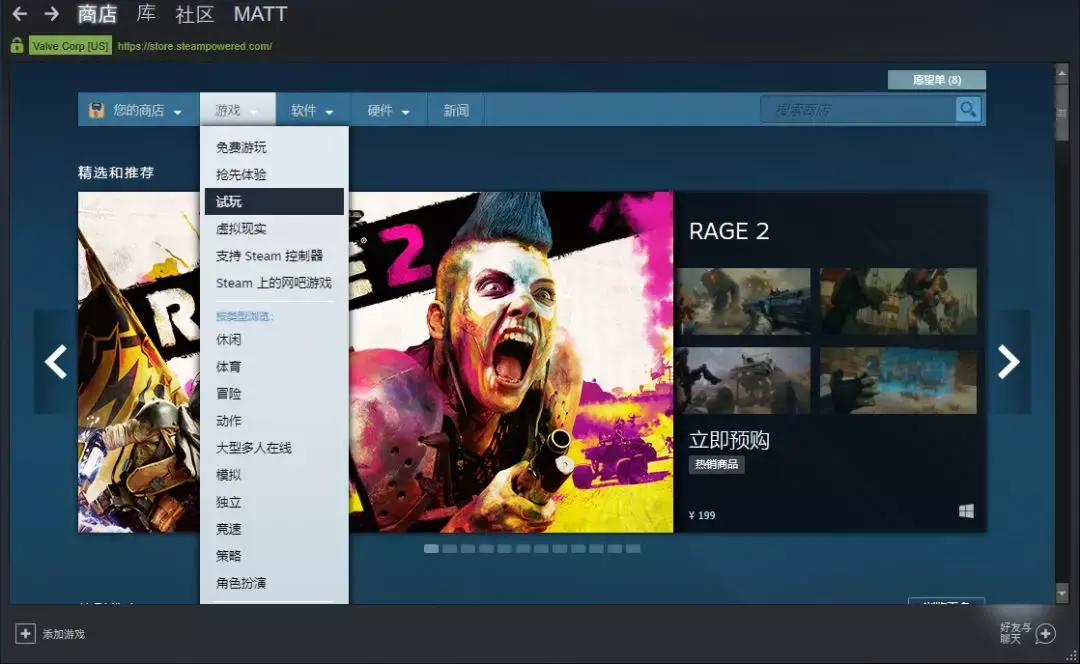Viewport: 1080px width, 664px height.
Task: Select 支持 Steam 控制器 menu entry
Action: point(269,256)
